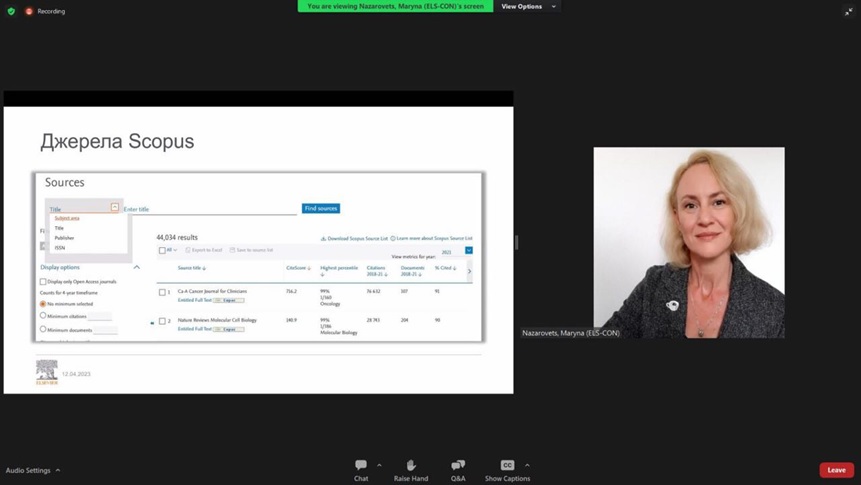Image resolution: width=861 pixels, height=485 pixels.
Task: Collapse the Display options section
Action: point(137,267)
